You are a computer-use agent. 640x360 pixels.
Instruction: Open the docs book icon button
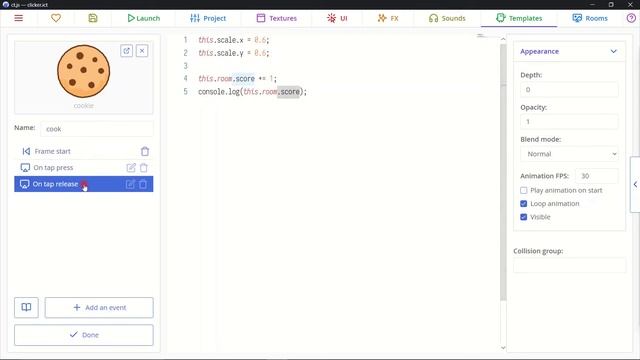click(x=26, y=307)
